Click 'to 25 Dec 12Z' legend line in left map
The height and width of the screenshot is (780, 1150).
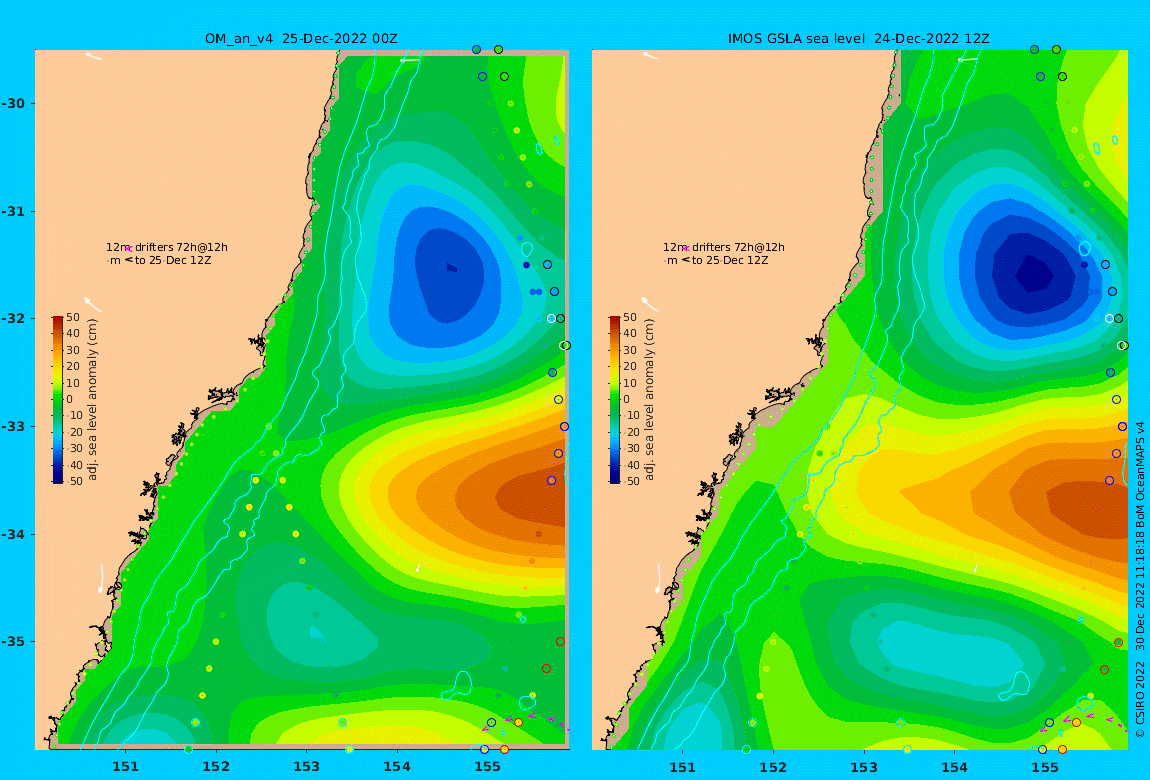(x=172, y=260)
